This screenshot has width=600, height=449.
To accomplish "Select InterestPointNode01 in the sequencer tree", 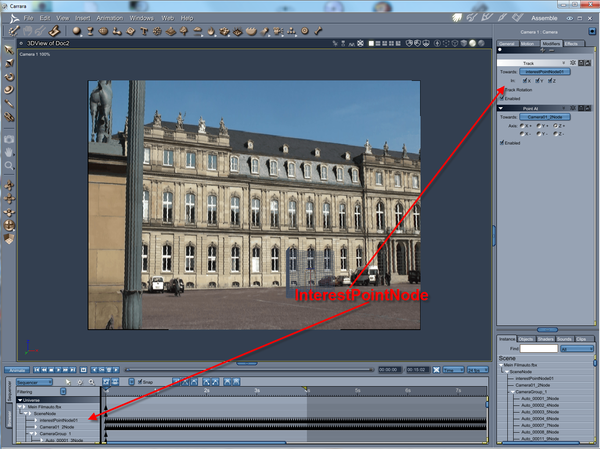I will (59, 420).
